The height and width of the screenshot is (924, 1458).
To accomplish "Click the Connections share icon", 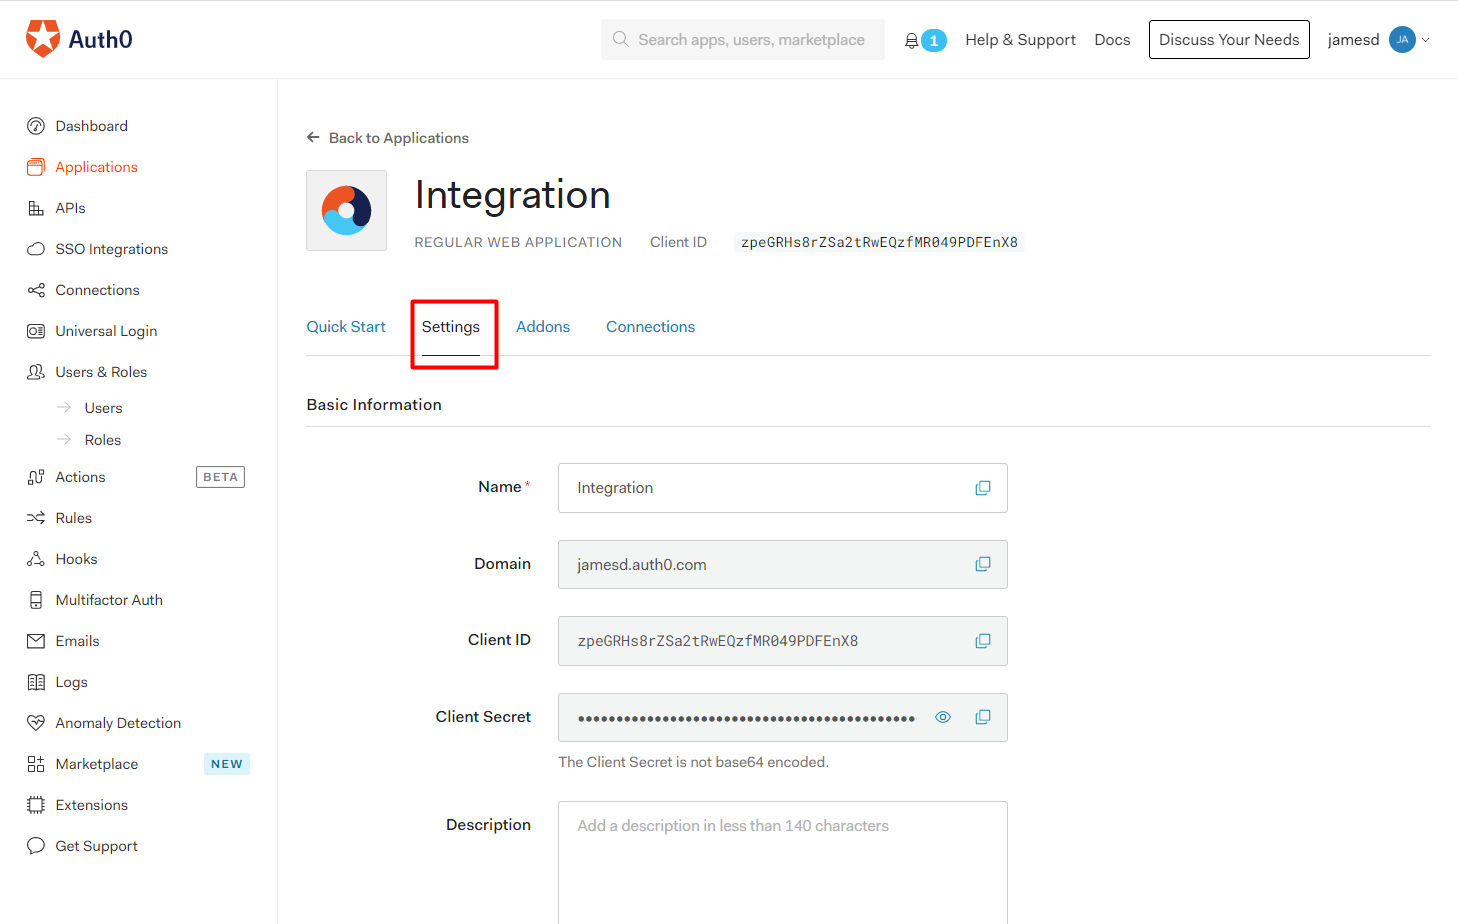I will coord(36,290).
